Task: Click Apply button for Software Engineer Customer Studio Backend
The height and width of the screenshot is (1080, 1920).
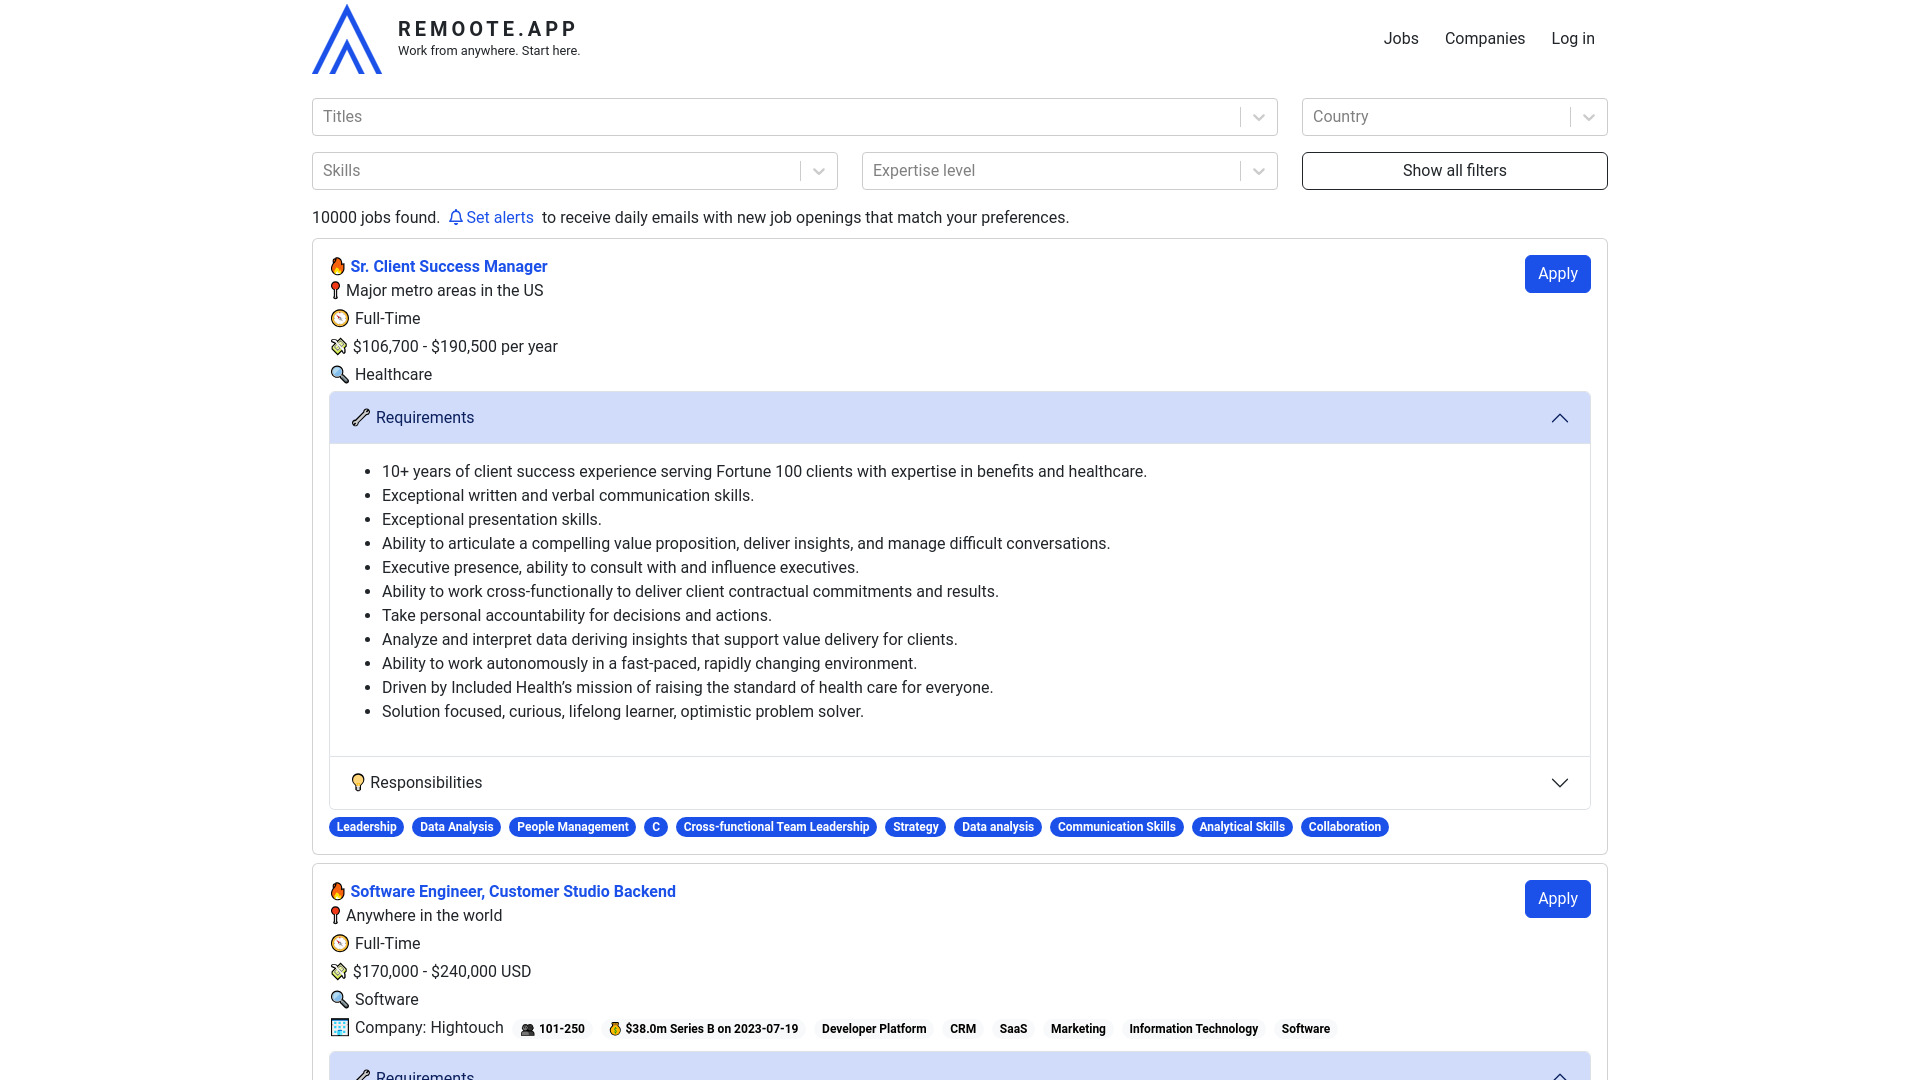Action: coord(1557,898)
